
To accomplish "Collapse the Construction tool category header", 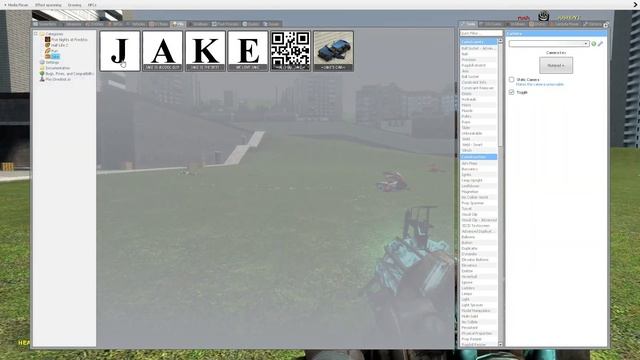I will (478, 157).
